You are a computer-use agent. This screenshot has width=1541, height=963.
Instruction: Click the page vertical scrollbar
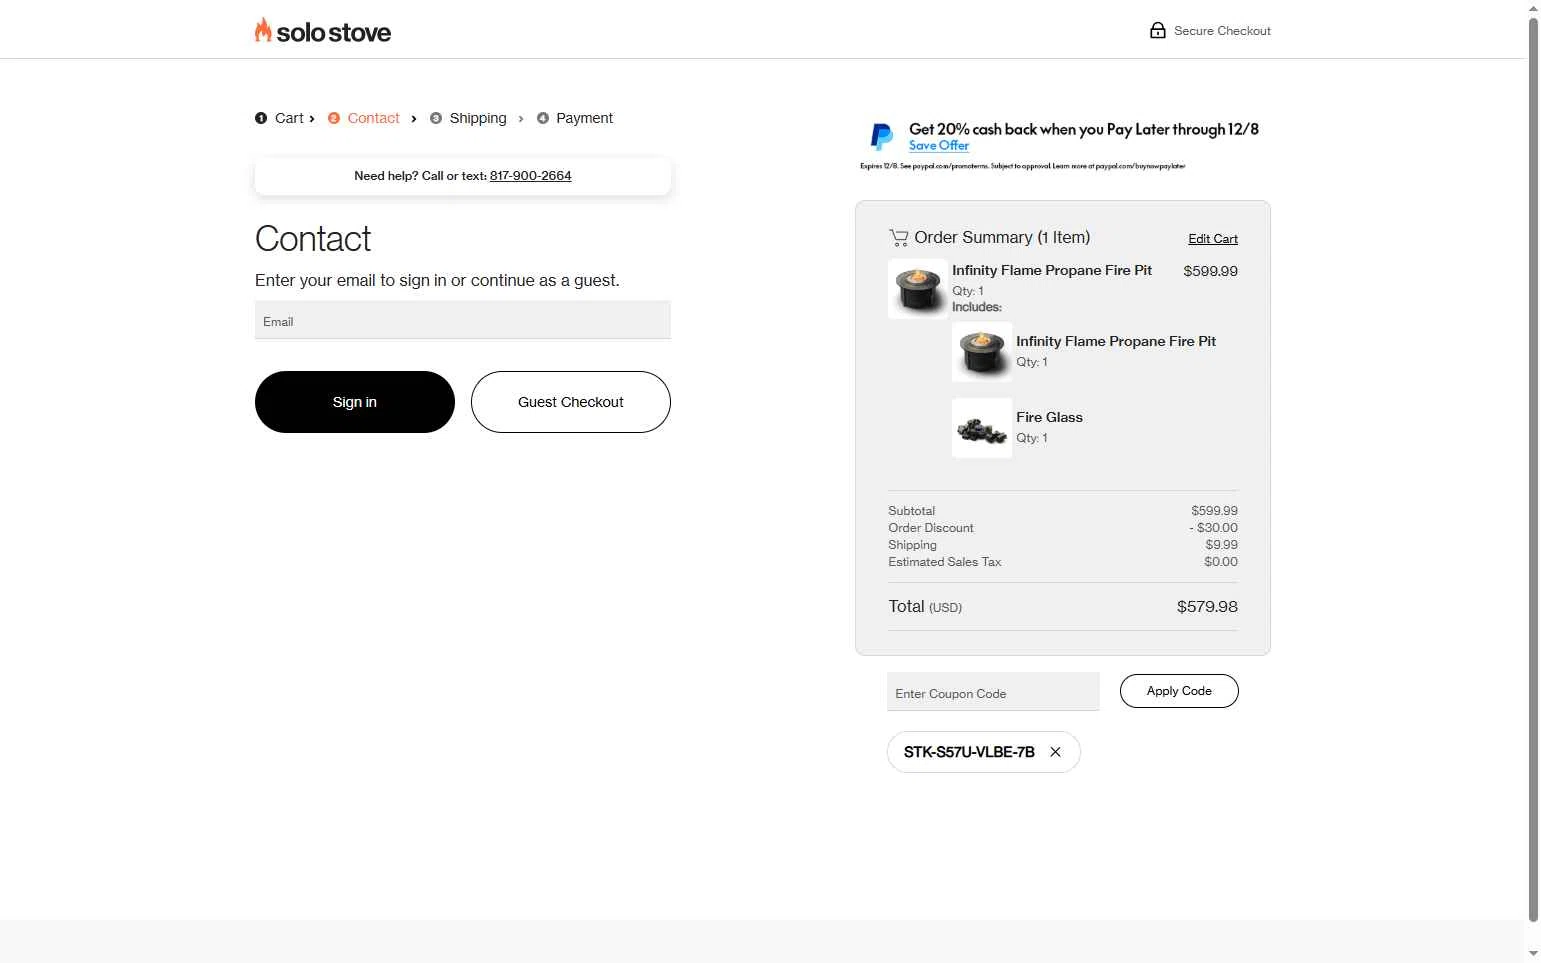1533,470
